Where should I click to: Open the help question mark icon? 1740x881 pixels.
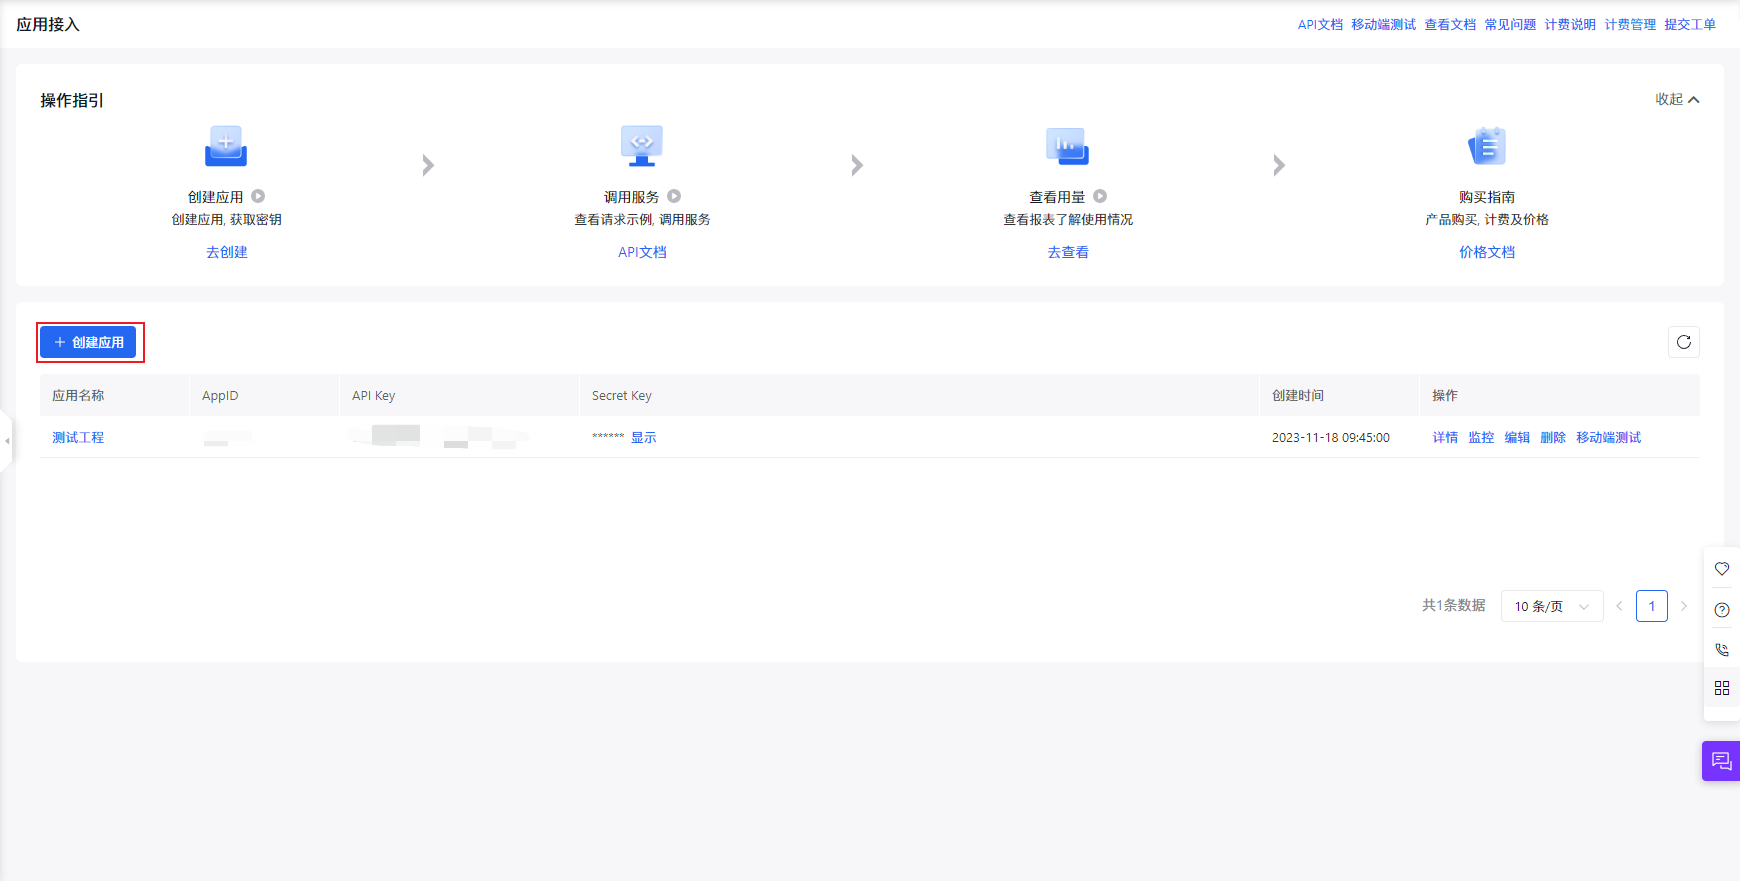click(1722, 610)
